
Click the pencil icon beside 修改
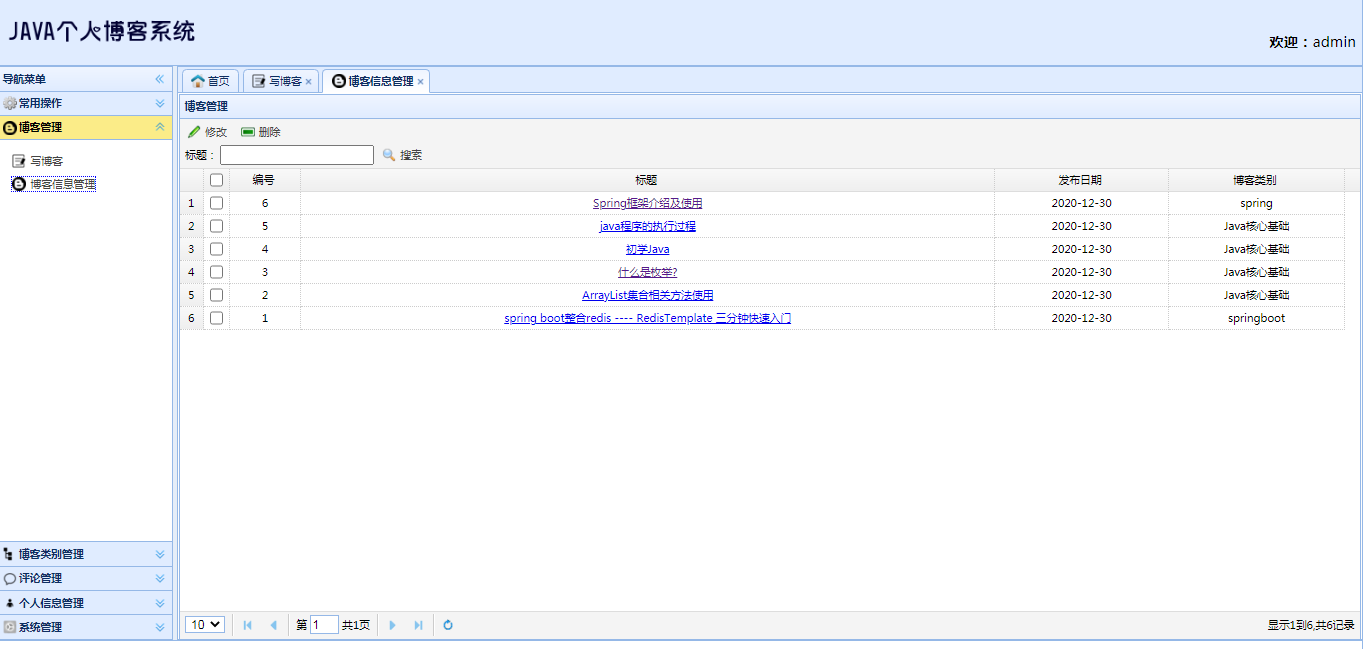pos(194,132)
